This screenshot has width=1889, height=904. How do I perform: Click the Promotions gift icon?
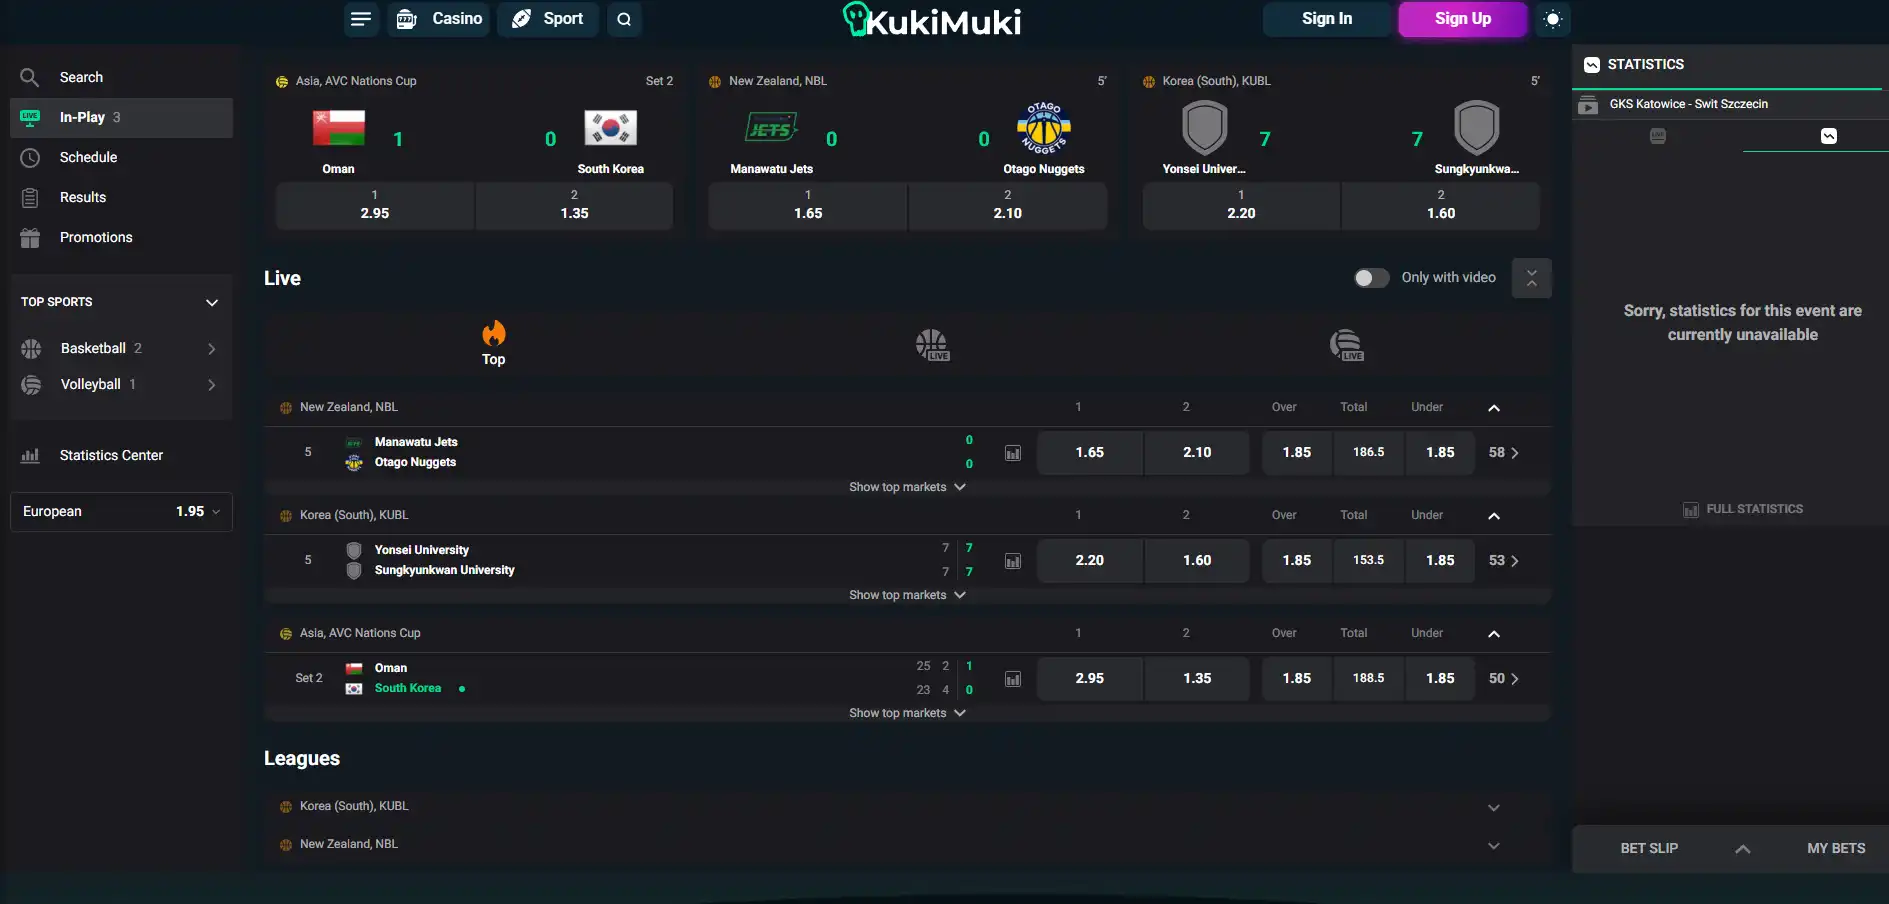pyautogui.click(x=30, y=238)
